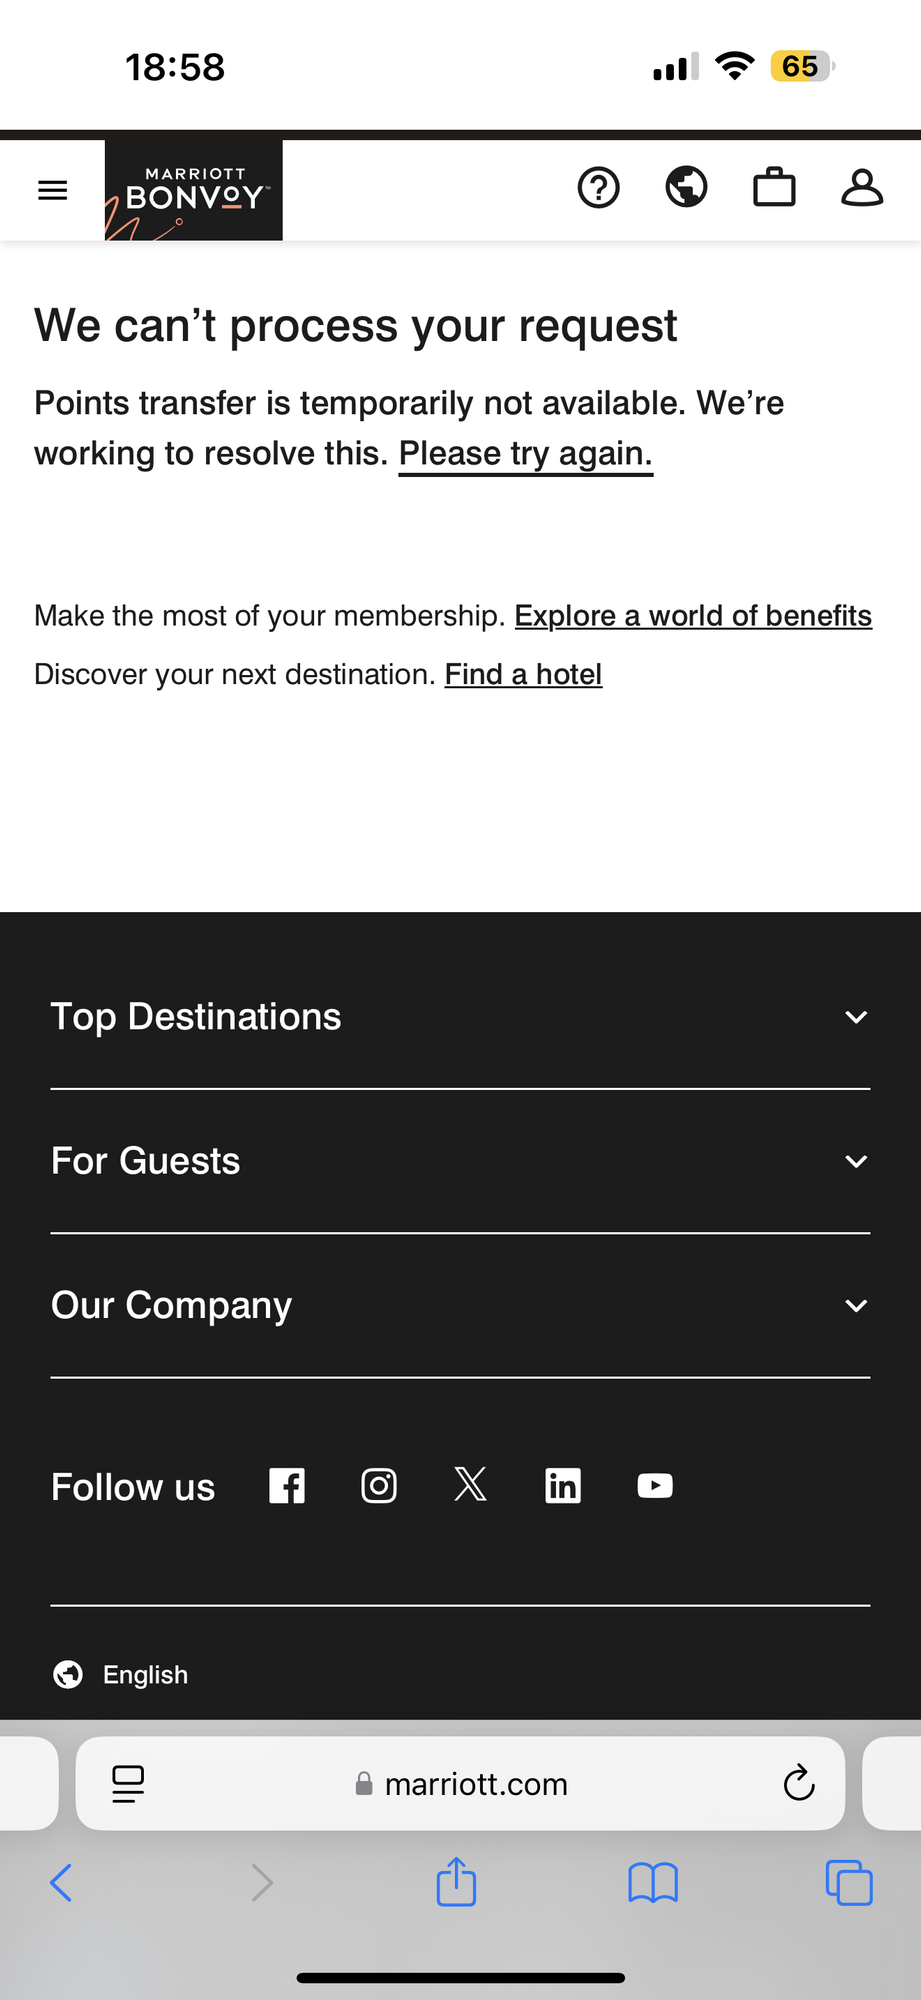921x2000 pixels.
Task: Visit Marriott's Instagram page
Action: coord(379,1486)
